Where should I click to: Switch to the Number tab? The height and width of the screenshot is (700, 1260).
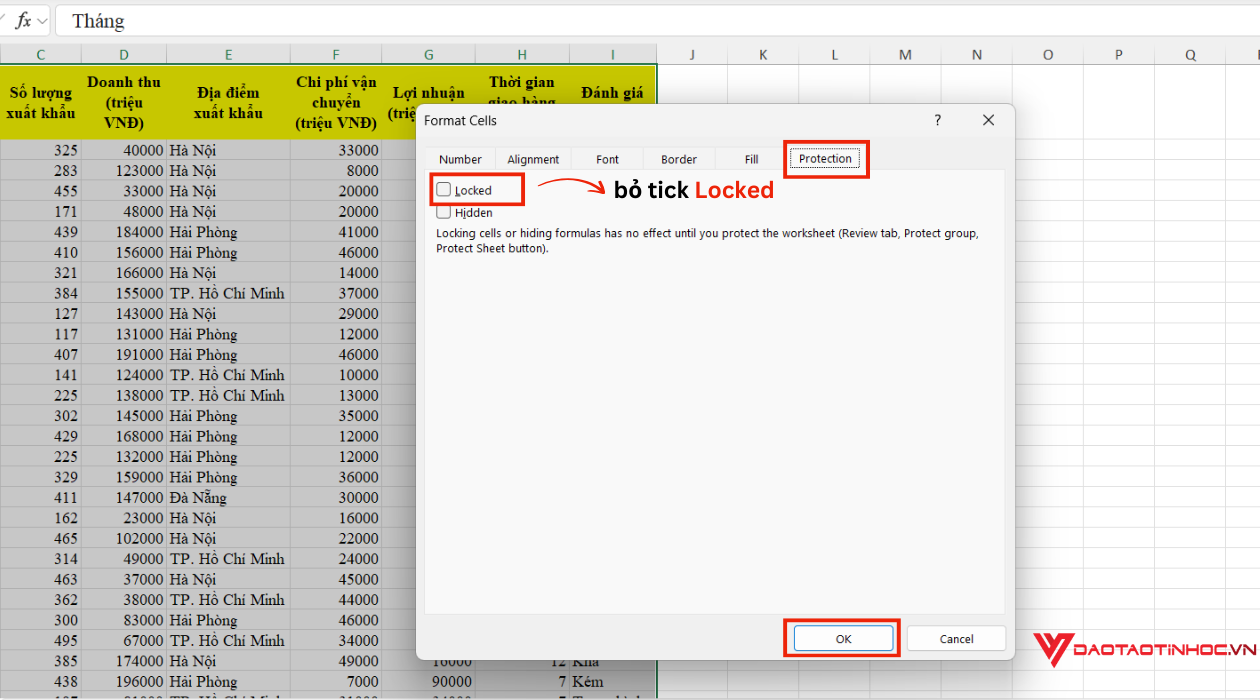click(x=460, y=159)
